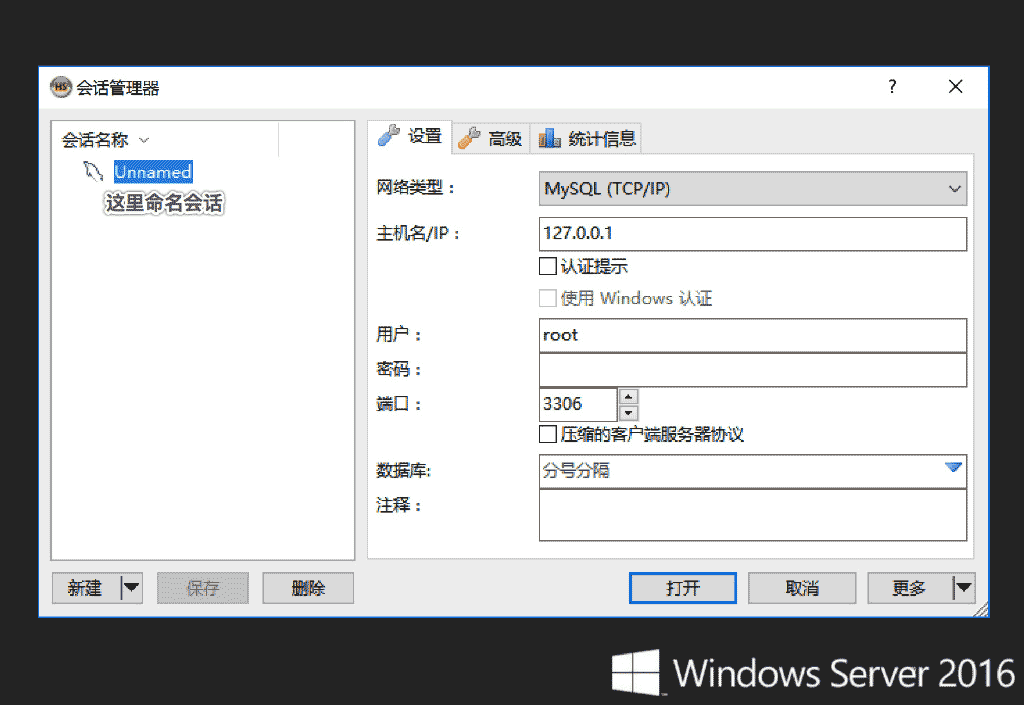Click the HeidiSQL logo in the title bar
Screen dimensions: 1024x705
coord(61,86)
